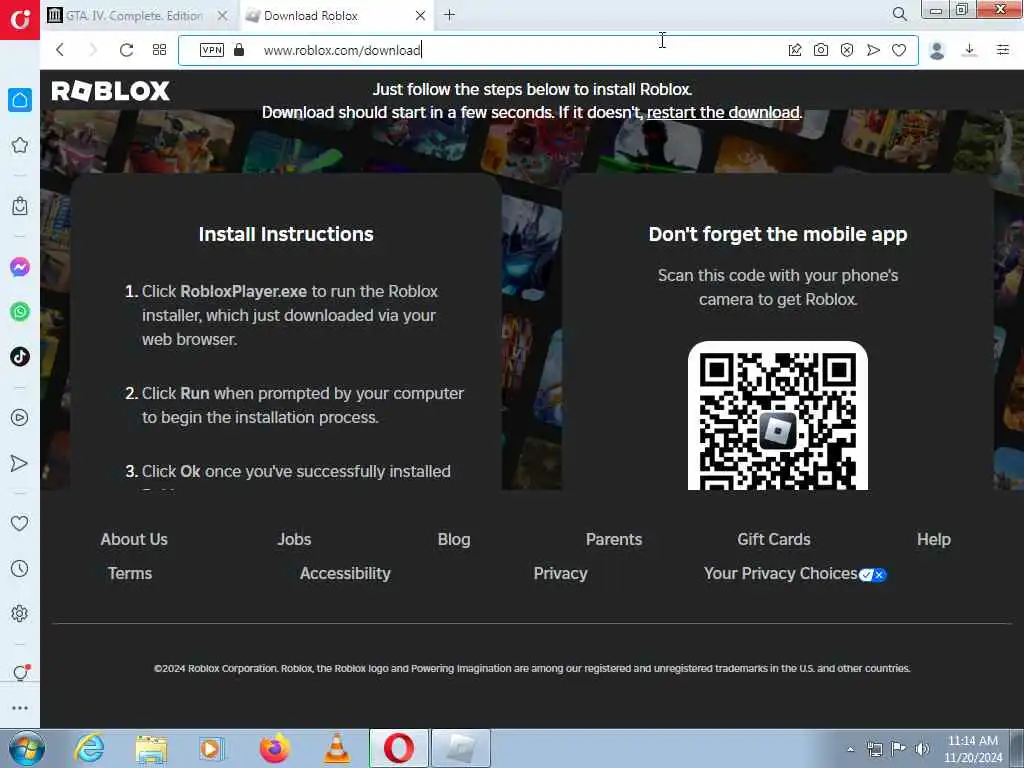Launch WhatsApp from the sidebar
This screenshot has height=768, width=1024.
click(x=20, y=312)
